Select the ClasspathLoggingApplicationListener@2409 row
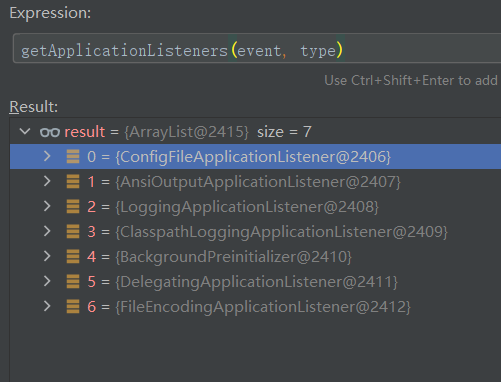This screenshot has width=501, height=382. click(255, 232)
